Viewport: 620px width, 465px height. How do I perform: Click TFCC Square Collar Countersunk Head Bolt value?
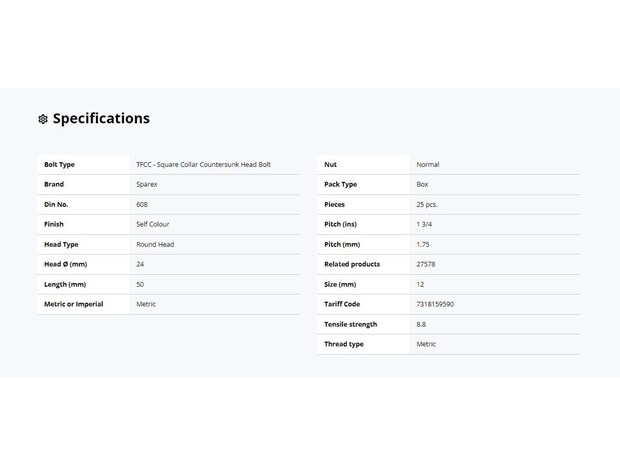(x=203, y=164)
